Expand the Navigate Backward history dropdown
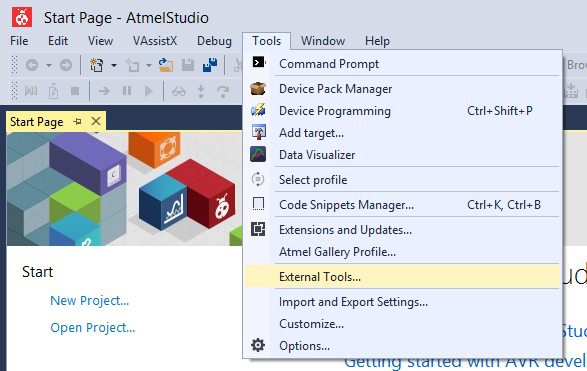This screenshot has height=371, width=587. [49, 66]
